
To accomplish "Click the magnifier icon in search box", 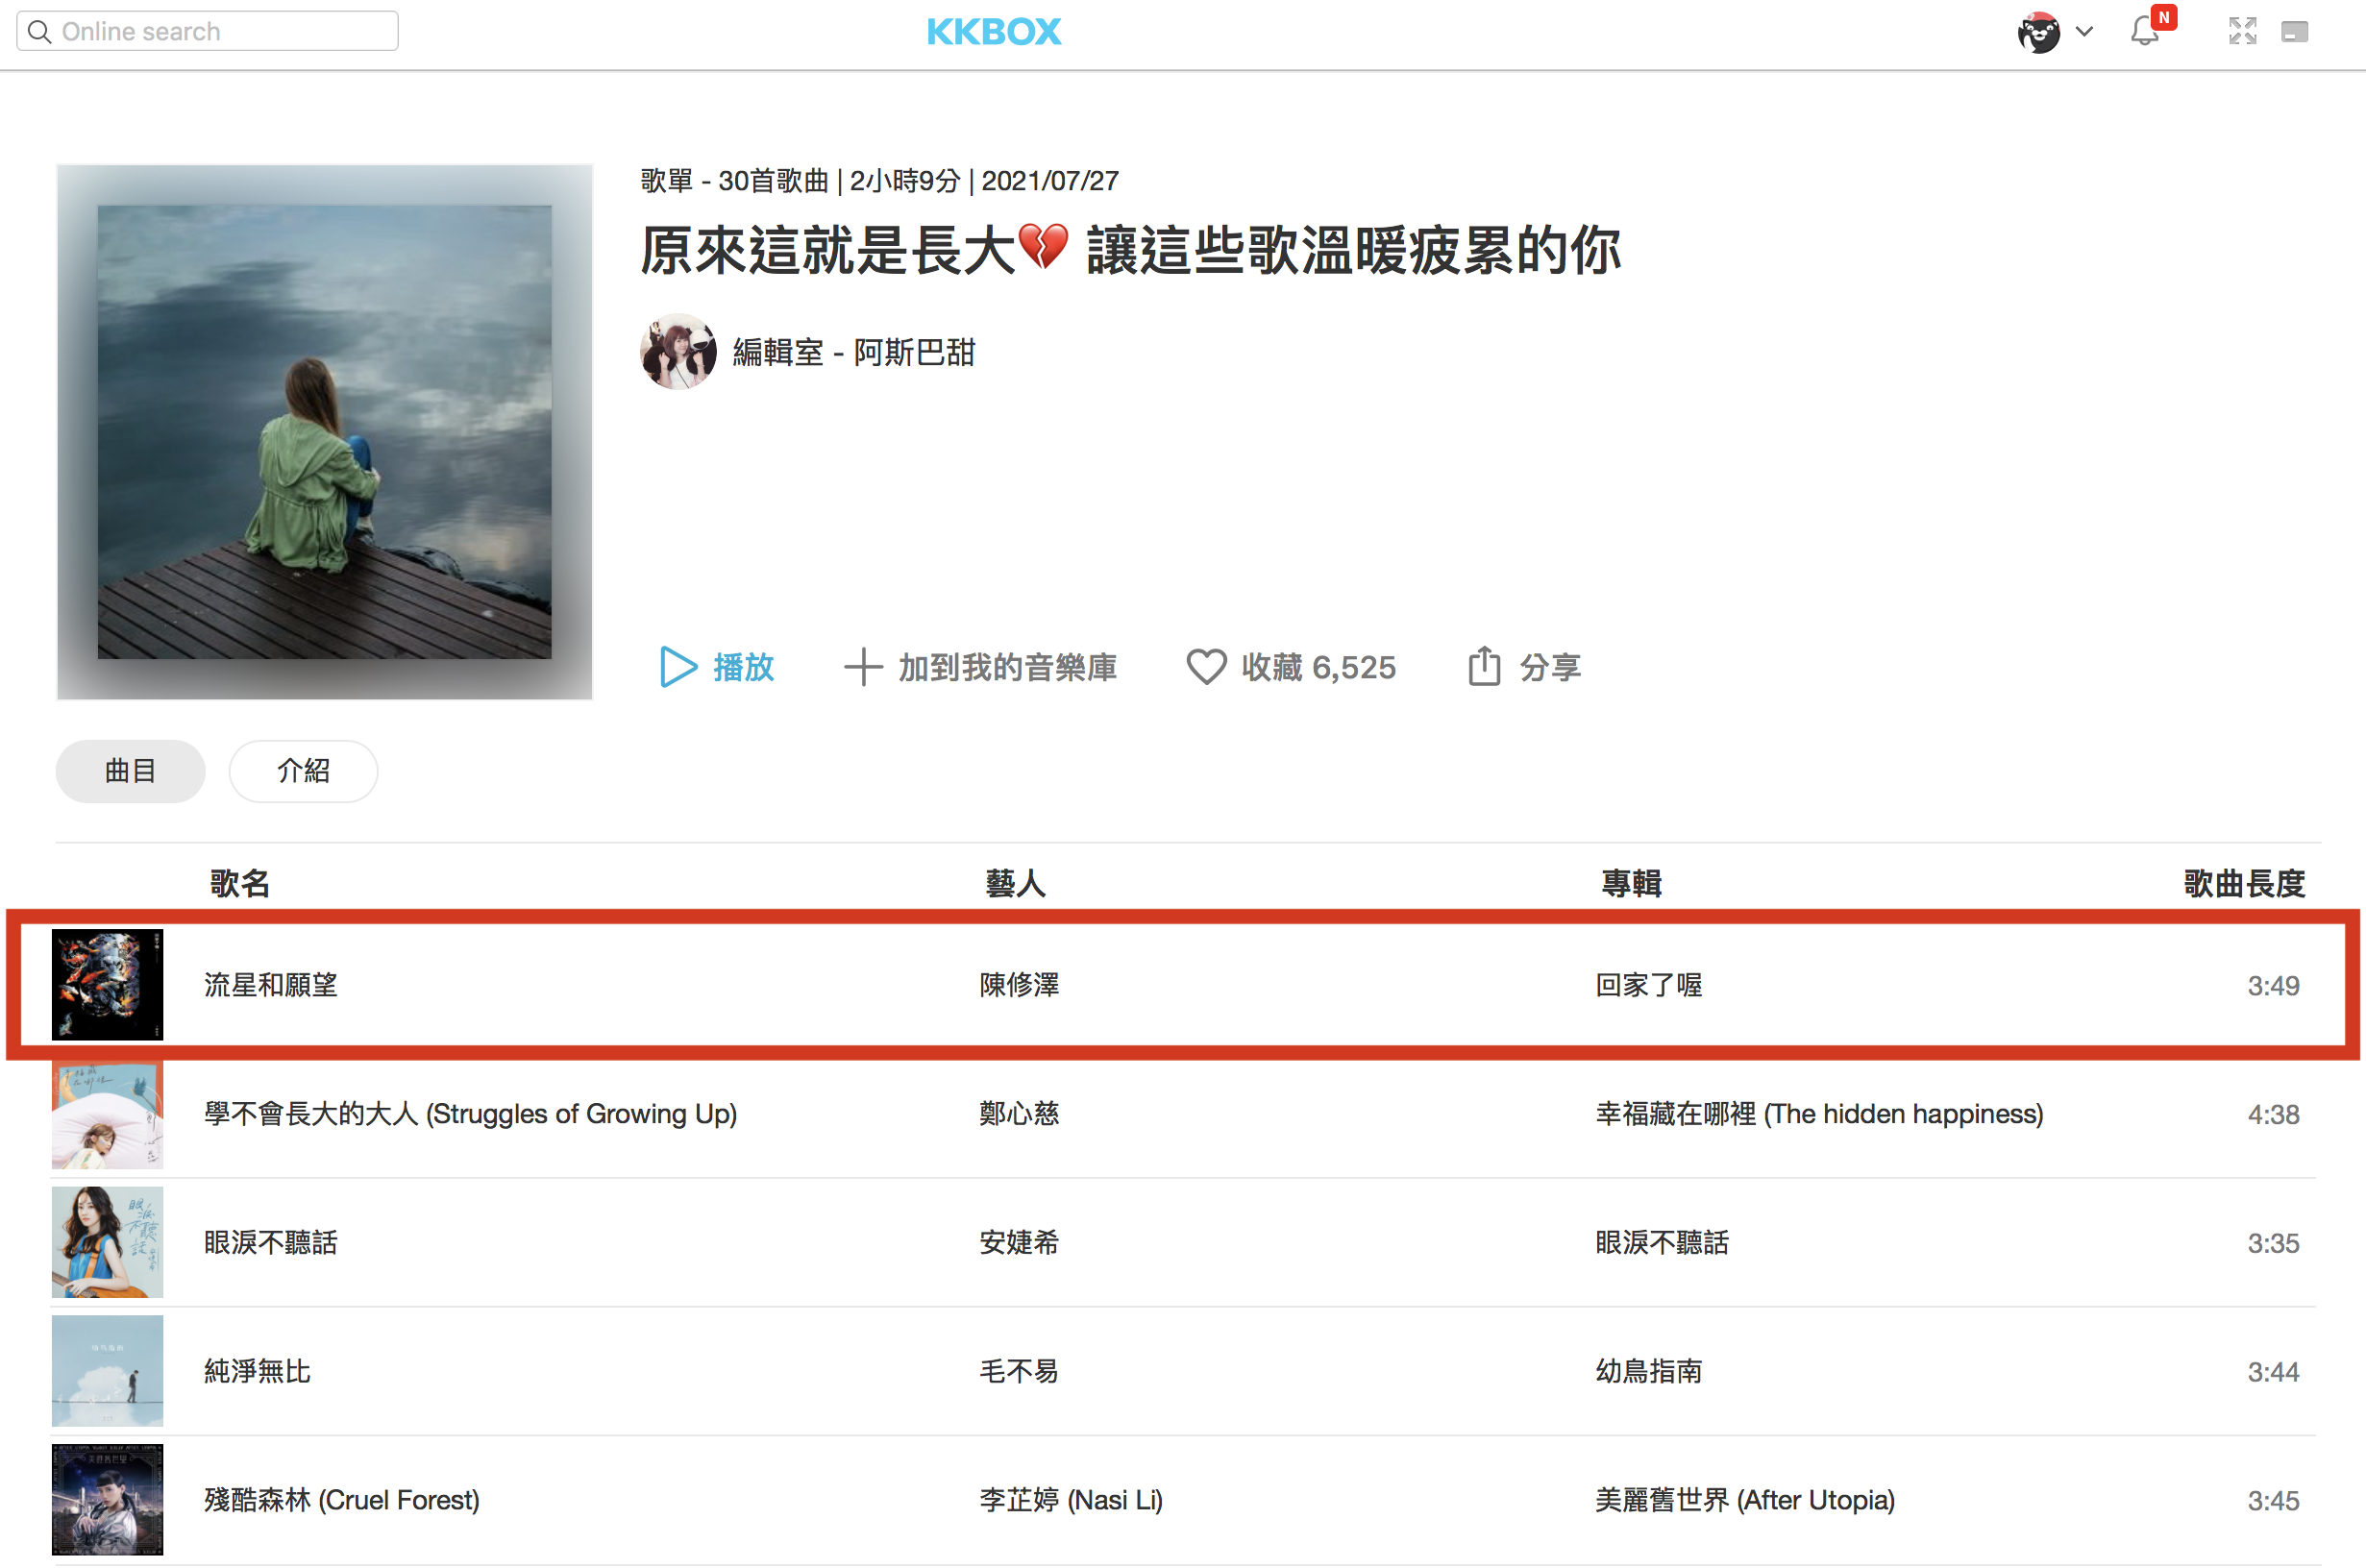I will [x=40, y=32].
